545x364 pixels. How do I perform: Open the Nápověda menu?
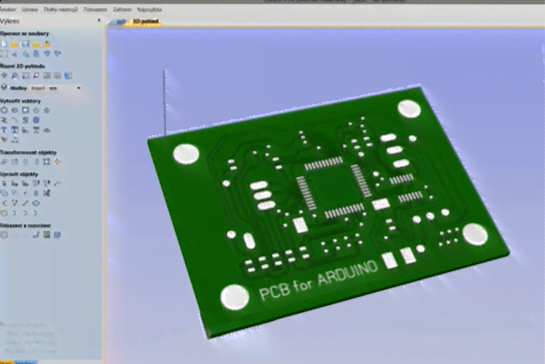coord(149,9)
